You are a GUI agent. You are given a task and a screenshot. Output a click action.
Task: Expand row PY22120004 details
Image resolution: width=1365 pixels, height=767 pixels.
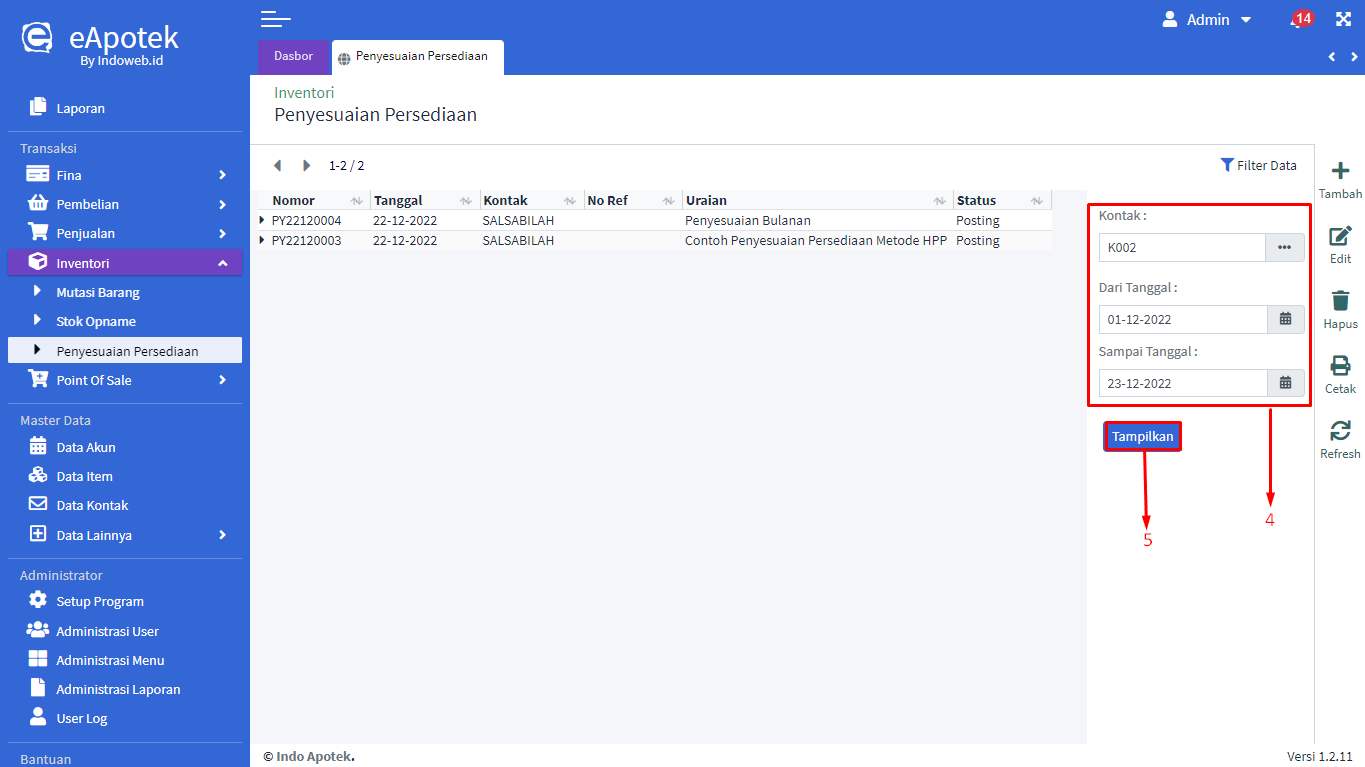262,220
